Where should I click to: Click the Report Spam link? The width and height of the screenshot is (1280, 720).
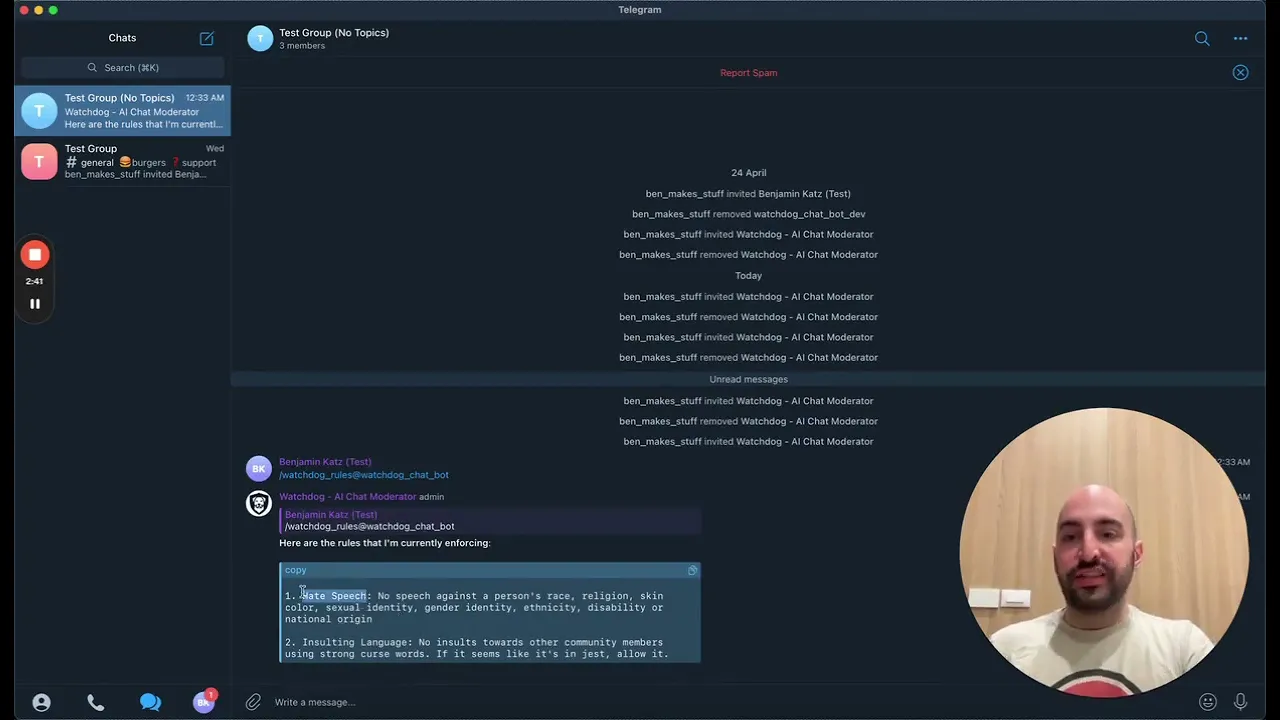(x=748, y=73)
